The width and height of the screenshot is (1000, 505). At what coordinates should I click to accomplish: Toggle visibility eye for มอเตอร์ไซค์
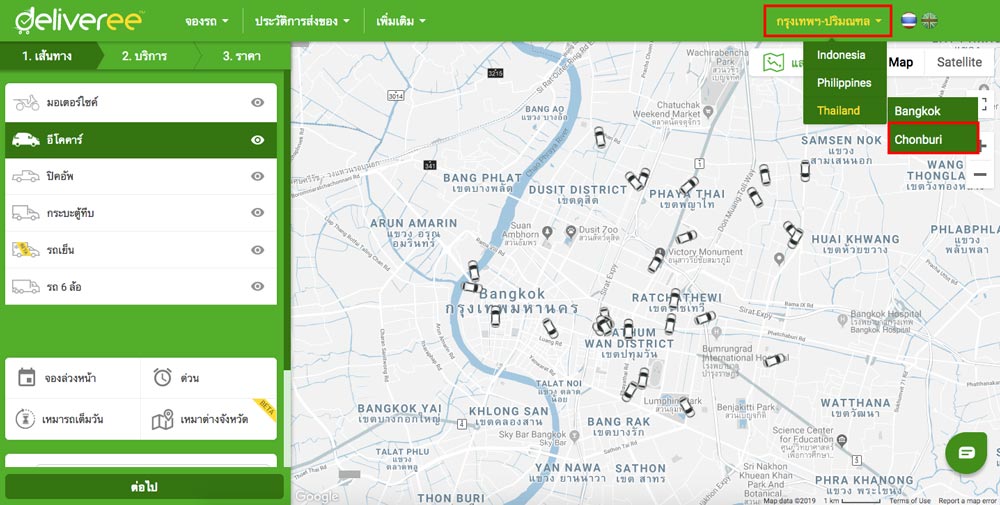point(257,102)
